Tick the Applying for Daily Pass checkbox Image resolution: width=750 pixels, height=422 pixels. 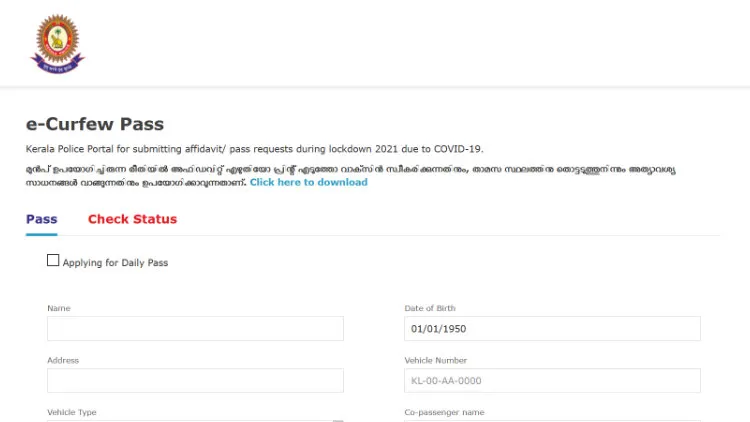pos(53,261)
